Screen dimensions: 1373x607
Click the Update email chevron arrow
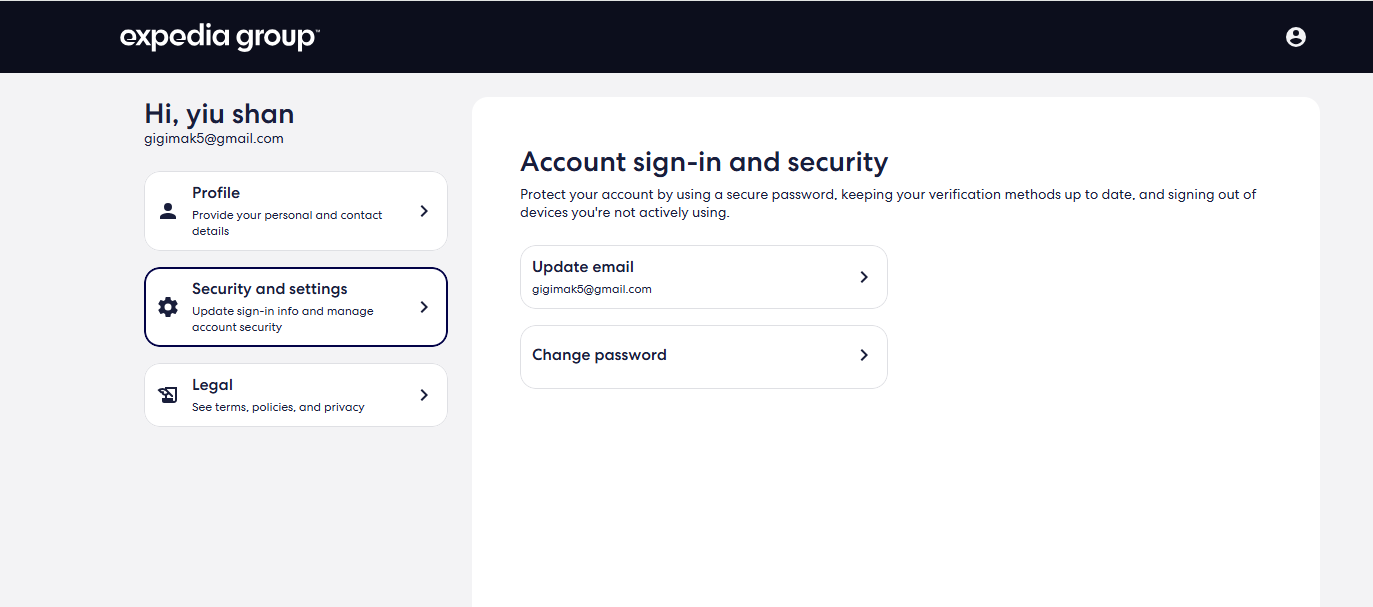point(864,277)
